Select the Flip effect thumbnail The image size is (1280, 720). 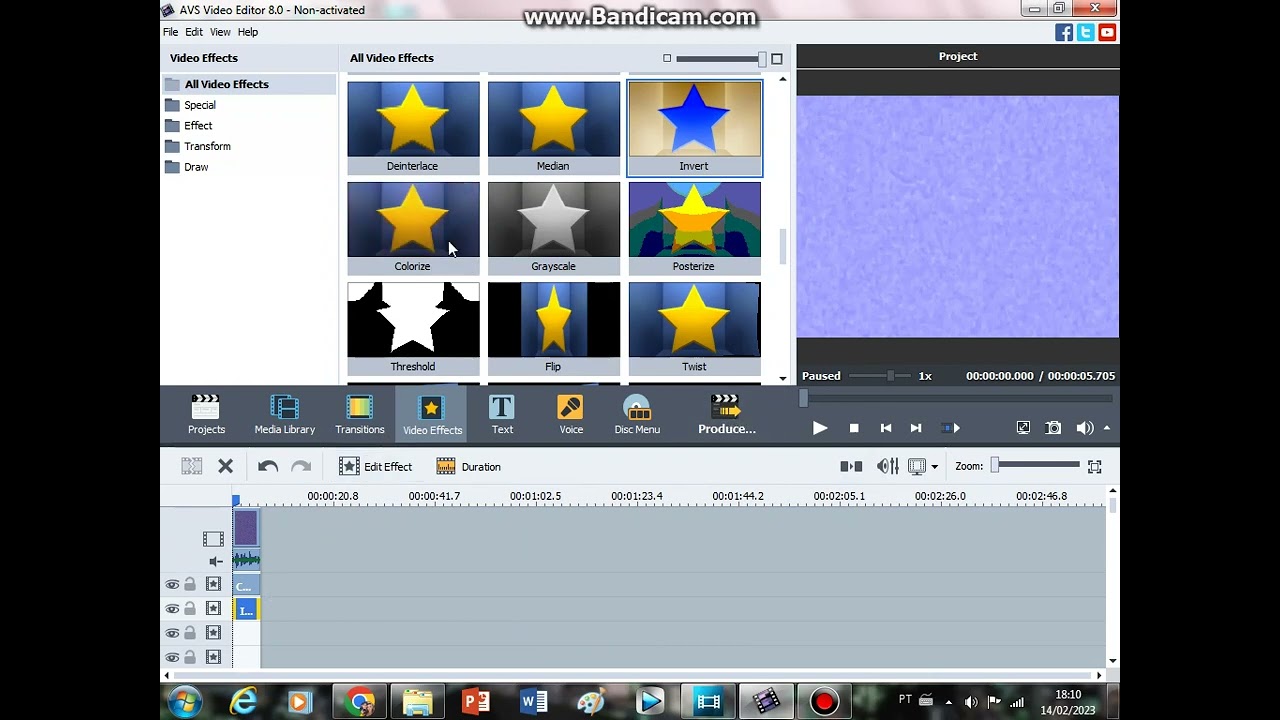point(553,328)
